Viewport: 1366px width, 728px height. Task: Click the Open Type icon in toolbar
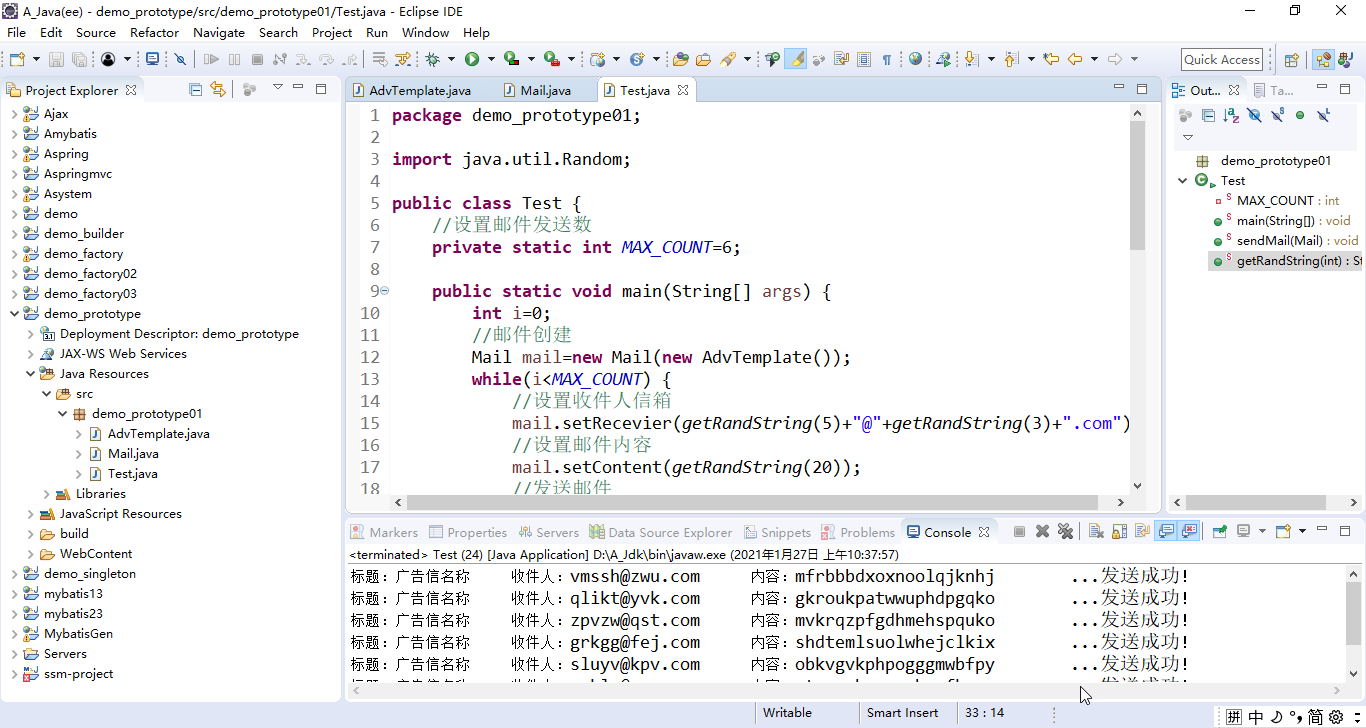[681, 60]
